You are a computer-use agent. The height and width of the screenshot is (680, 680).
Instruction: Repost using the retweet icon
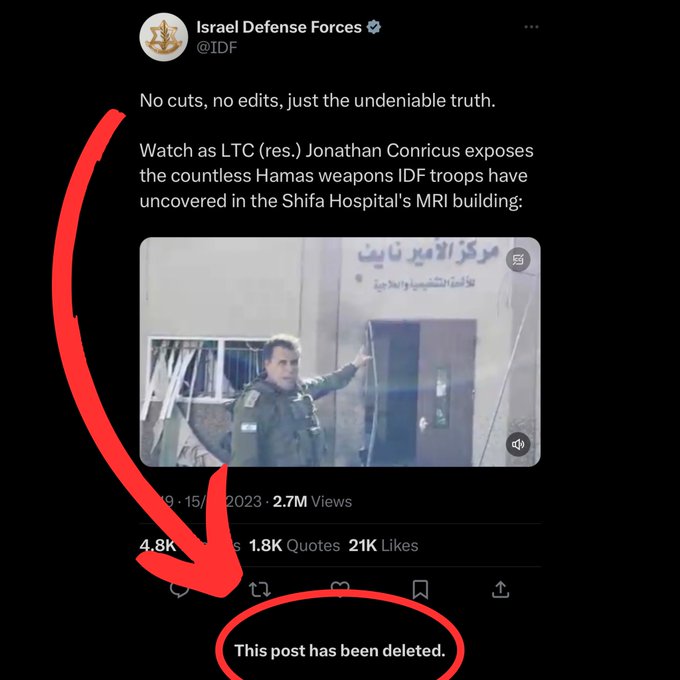point(260,589)
